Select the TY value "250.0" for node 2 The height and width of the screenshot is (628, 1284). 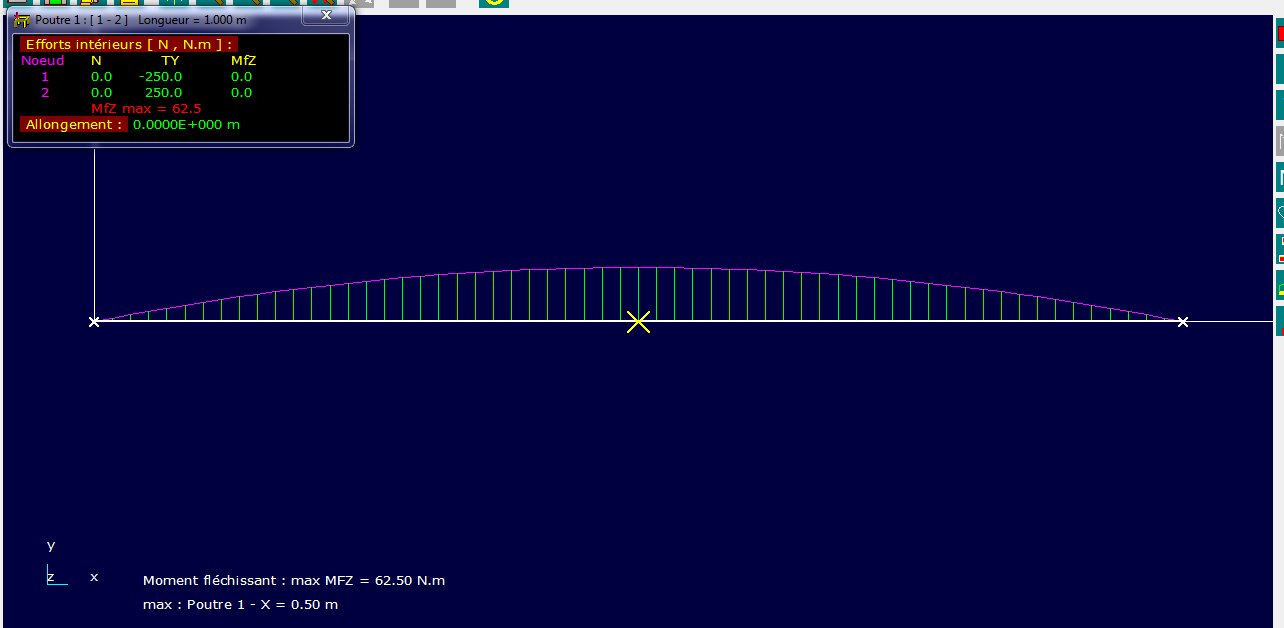(164, 92)
